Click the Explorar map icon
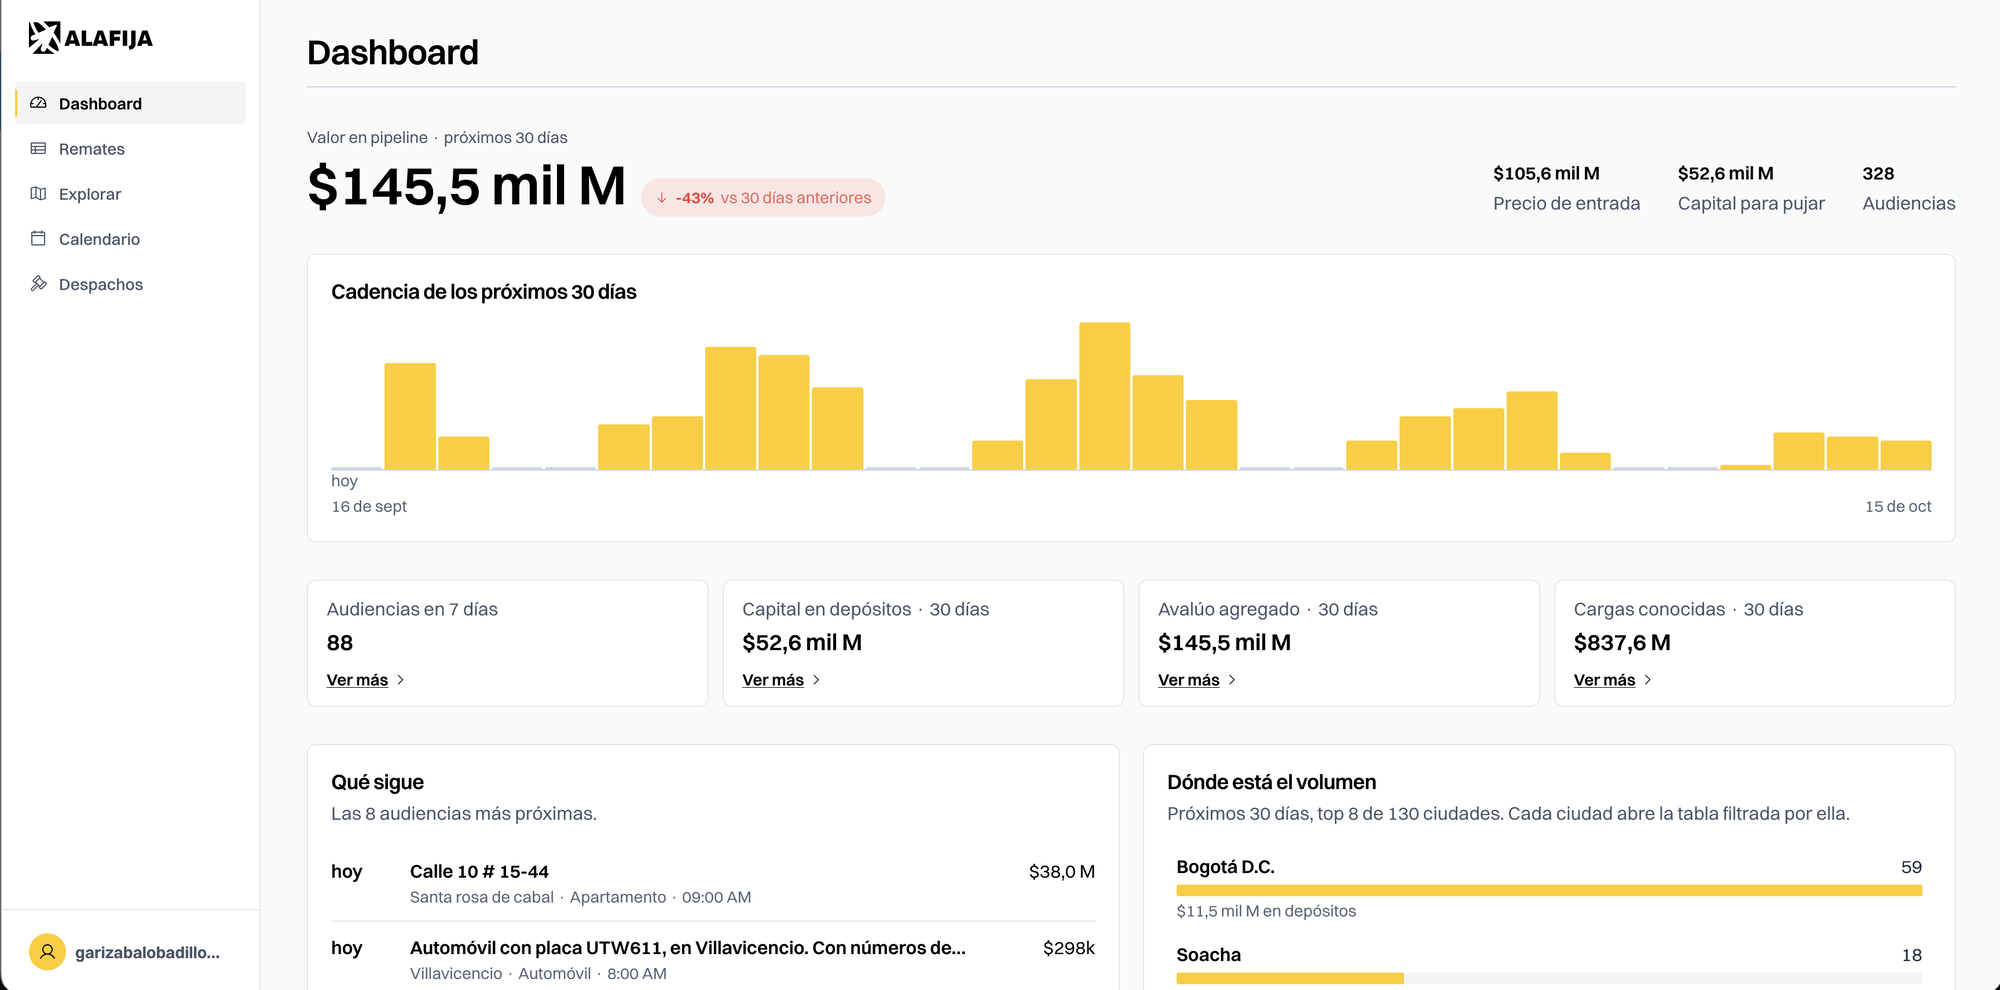This screenshot has width=2000, height=990. click(x=38, y=193)
